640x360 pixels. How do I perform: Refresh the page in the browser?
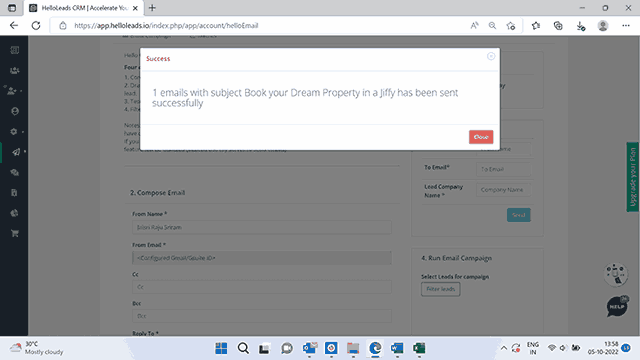(x=36, y=25)
